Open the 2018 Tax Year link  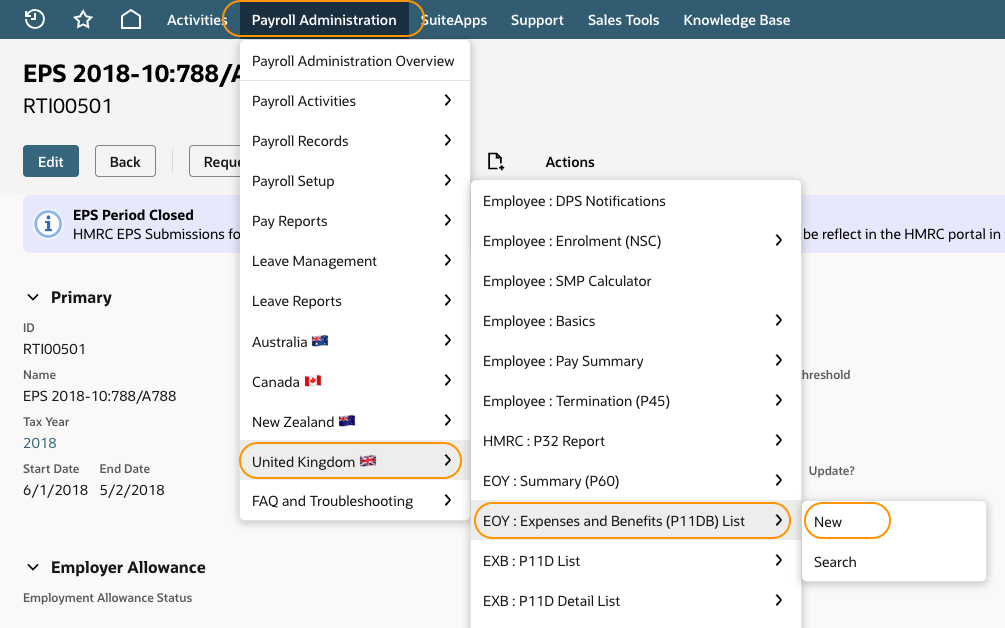pyautogui.click(x=40, y=443)
